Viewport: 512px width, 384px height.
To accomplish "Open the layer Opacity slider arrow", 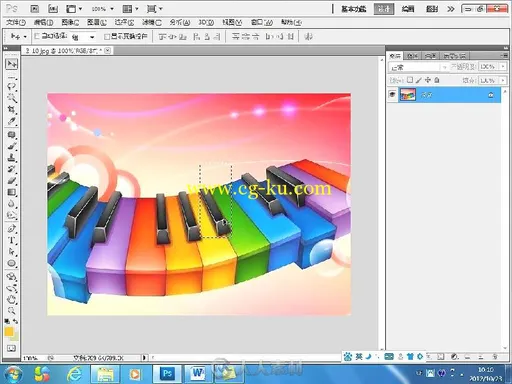I will (503, 67).
